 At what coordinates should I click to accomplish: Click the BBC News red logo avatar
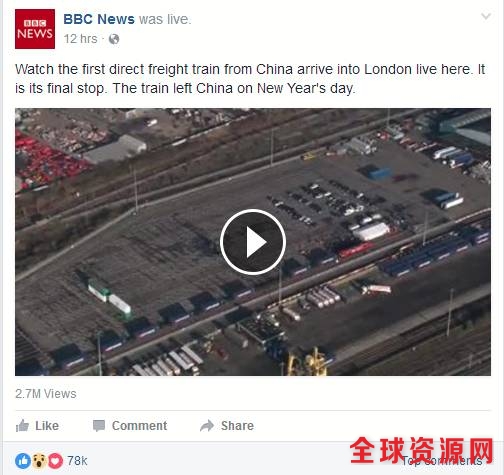35,29
